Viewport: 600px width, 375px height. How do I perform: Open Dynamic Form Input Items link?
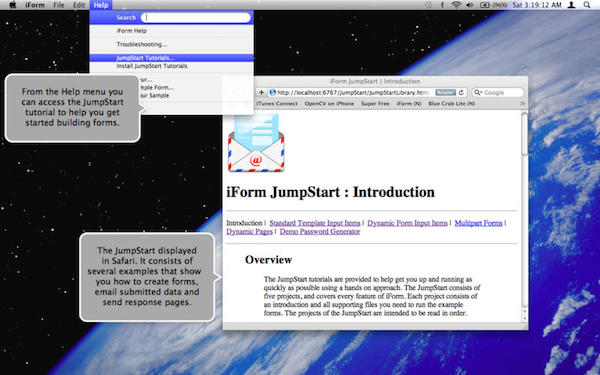click(x=407, y=223)
